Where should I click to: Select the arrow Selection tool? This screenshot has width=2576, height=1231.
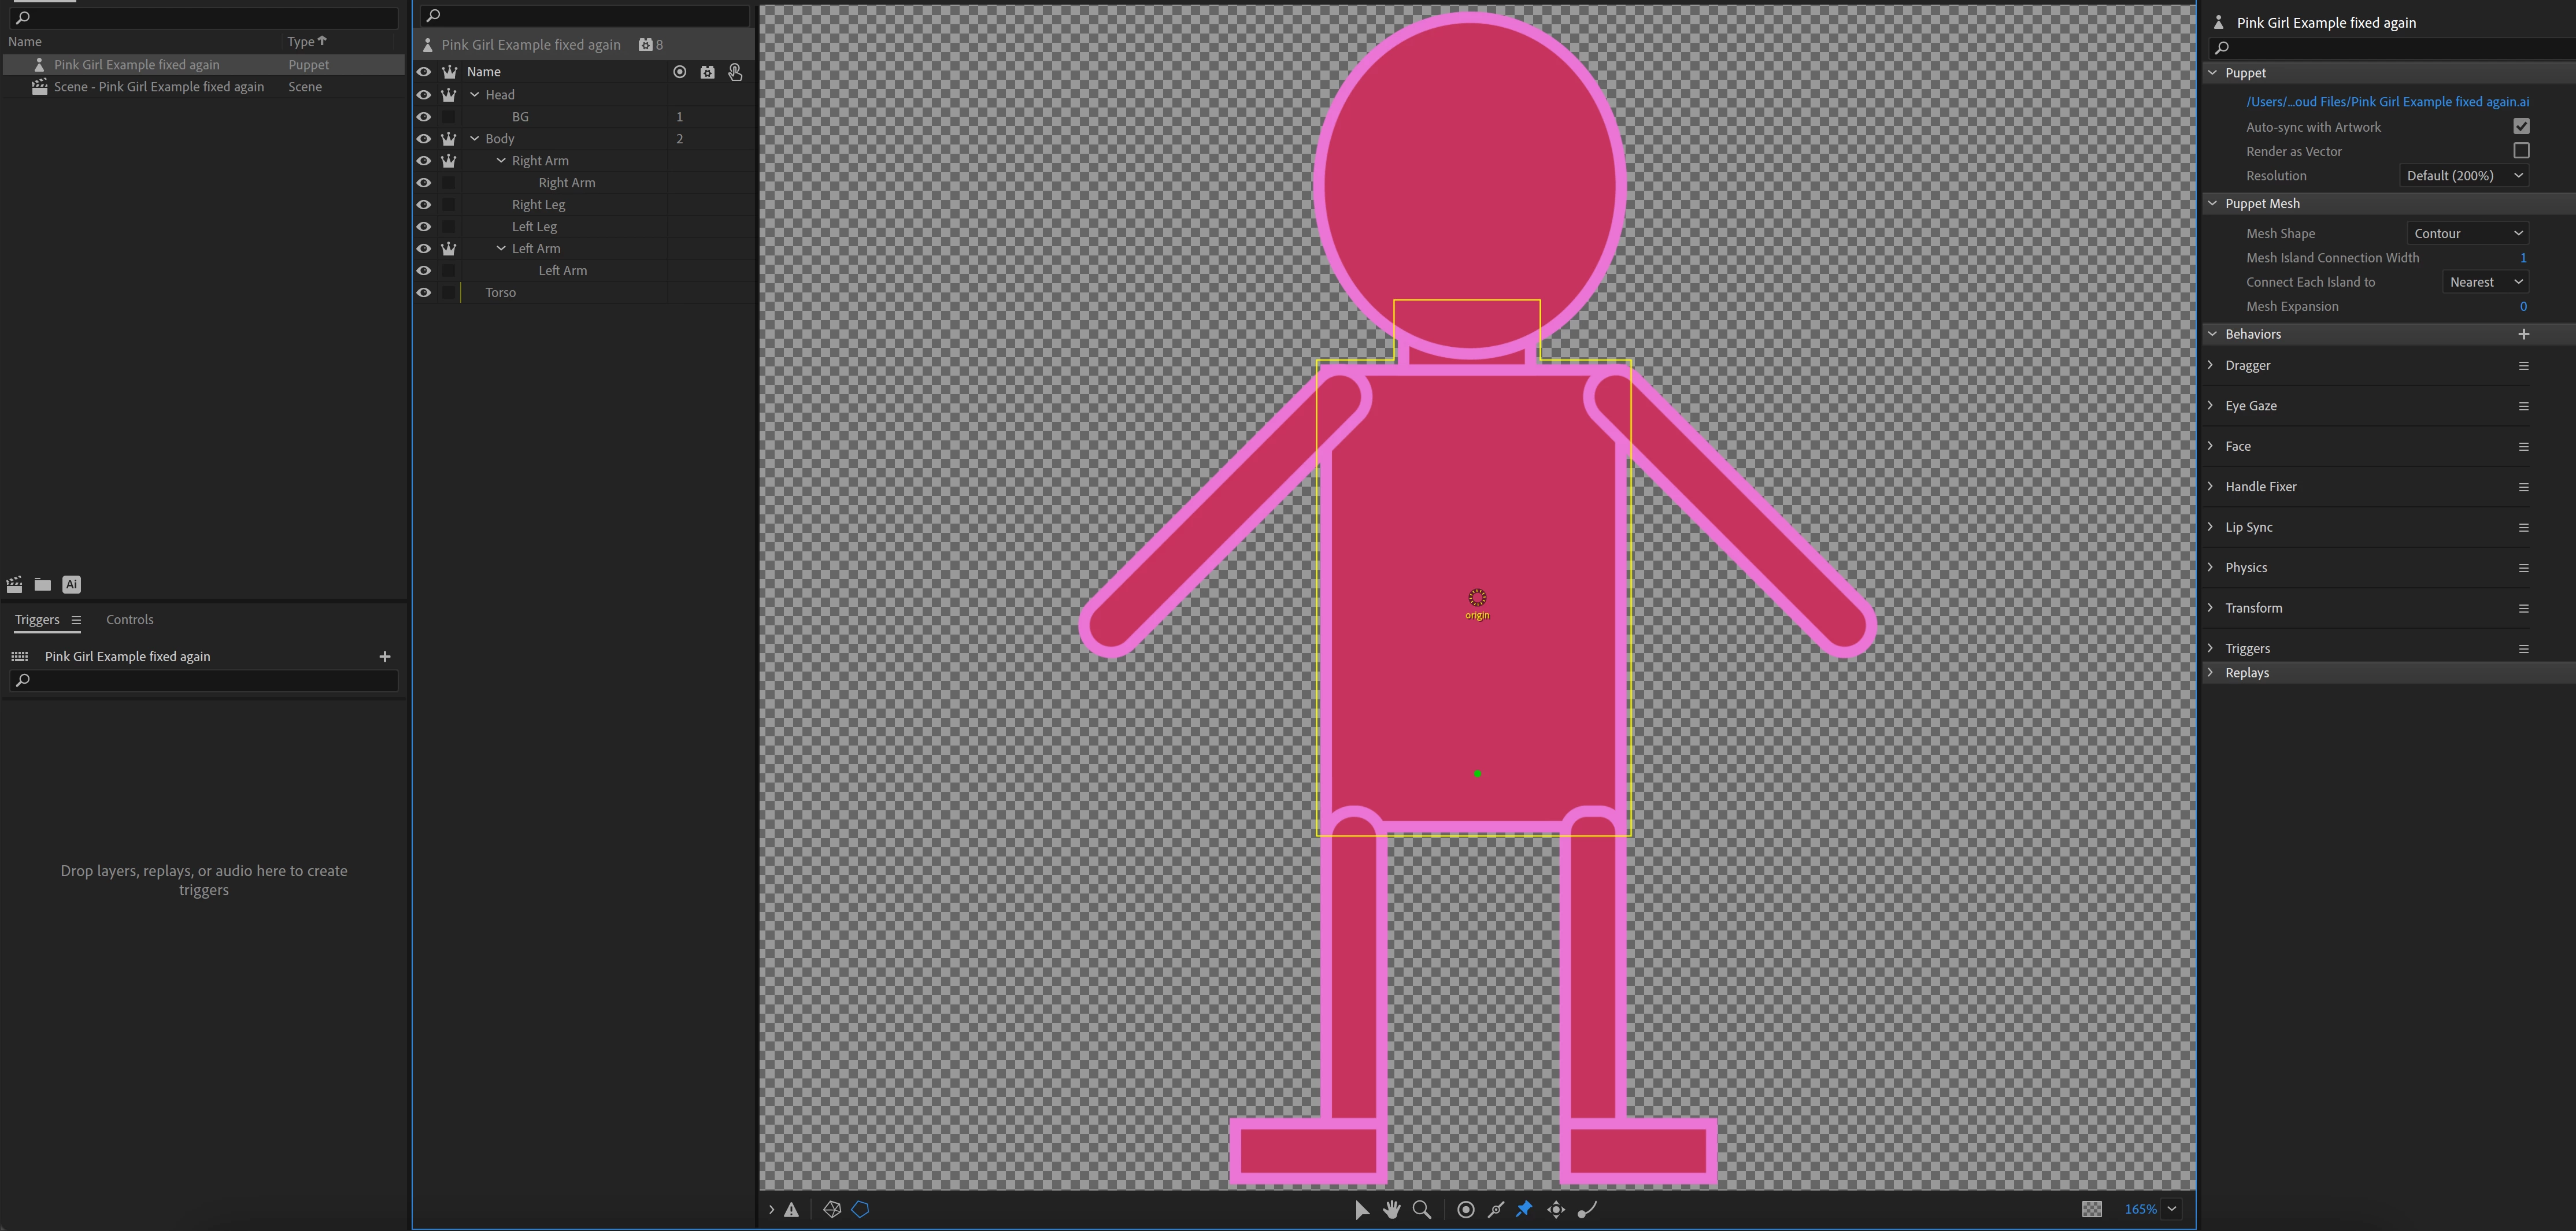coord(1361,1210)
